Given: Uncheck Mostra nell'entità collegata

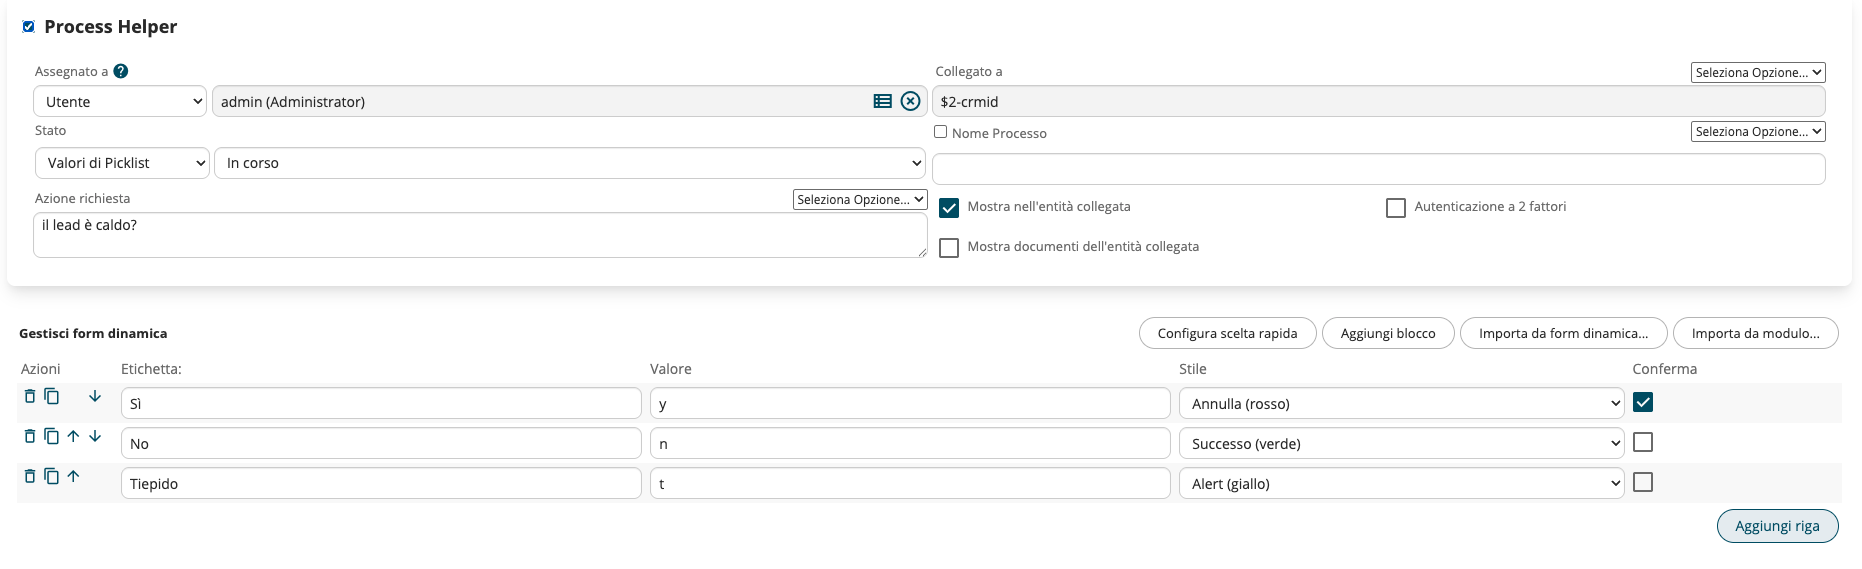Looking at the screenshot, I should tap(949, 207).
